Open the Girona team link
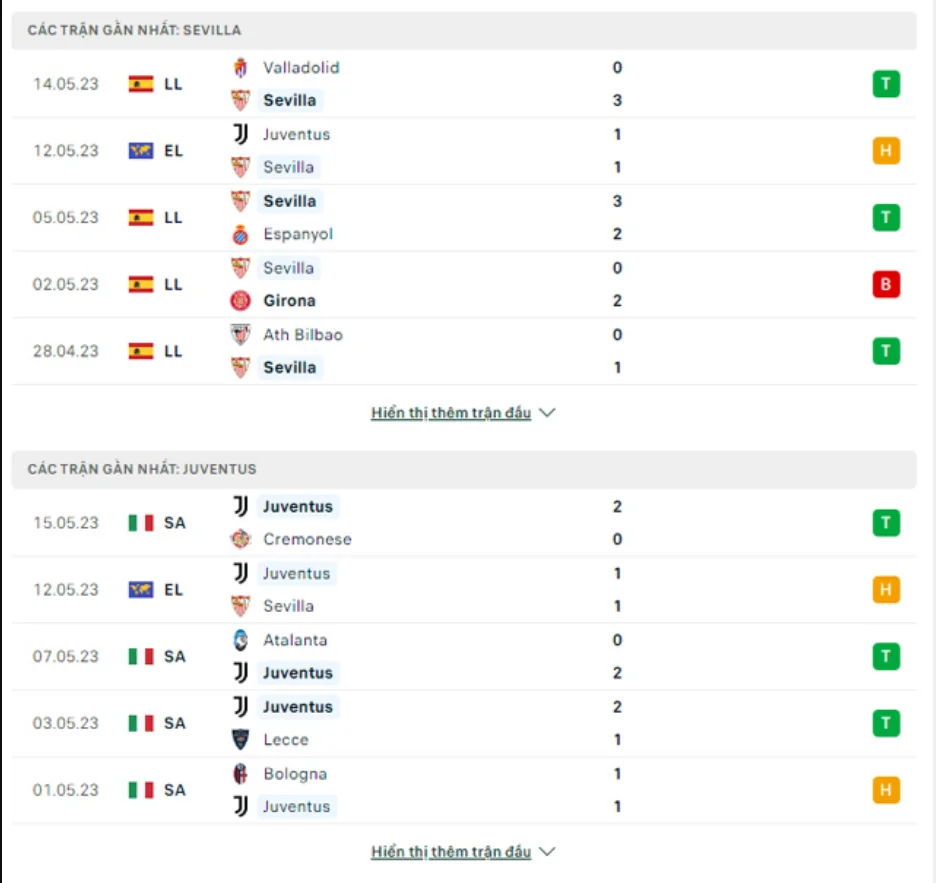The height and width of the screenshot is (883, 936). (x=289, y=301)
